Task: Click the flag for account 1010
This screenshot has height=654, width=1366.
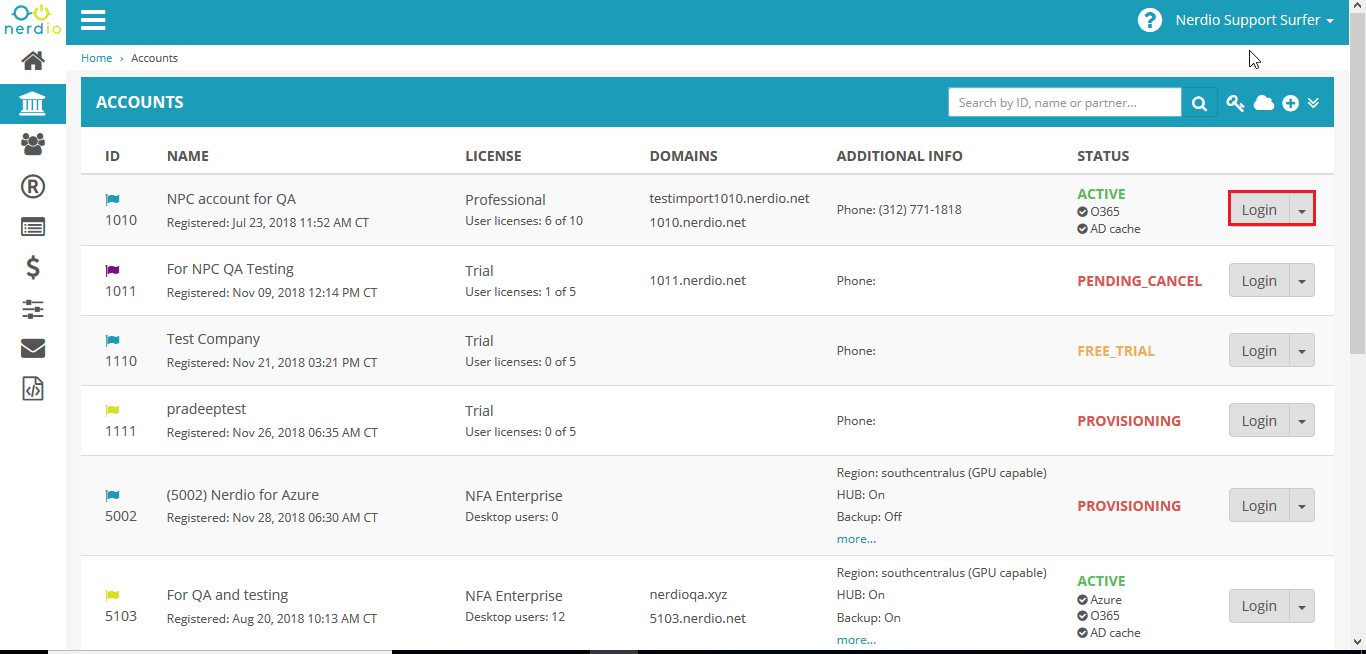Action: pos(112,200)
